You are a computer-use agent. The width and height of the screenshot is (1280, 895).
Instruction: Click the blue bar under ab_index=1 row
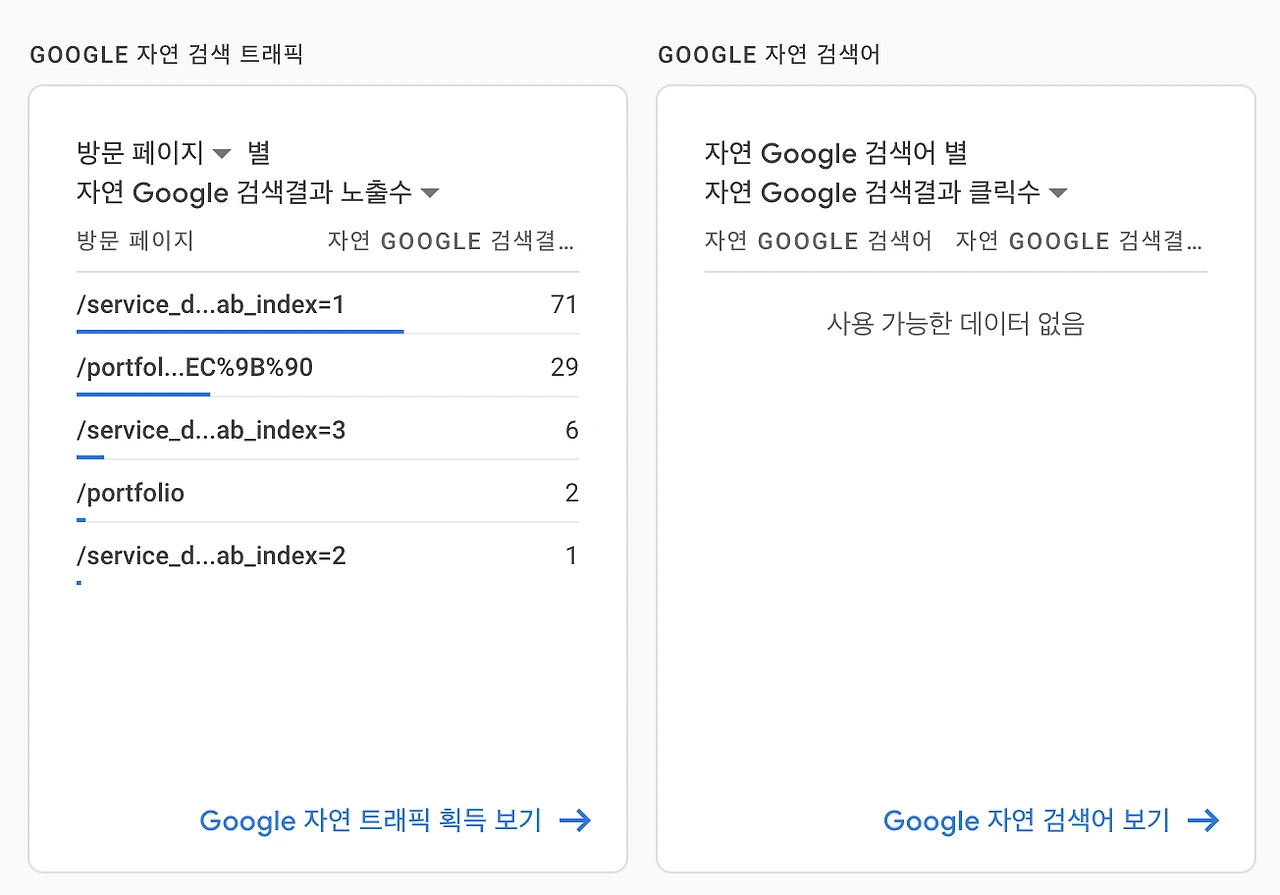point(240,331)
